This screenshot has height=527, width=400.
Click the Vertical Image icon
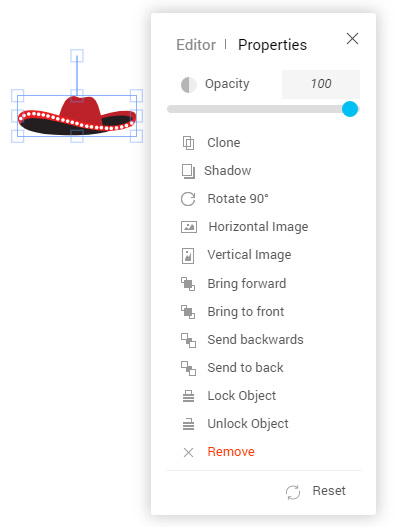point(188,255)
